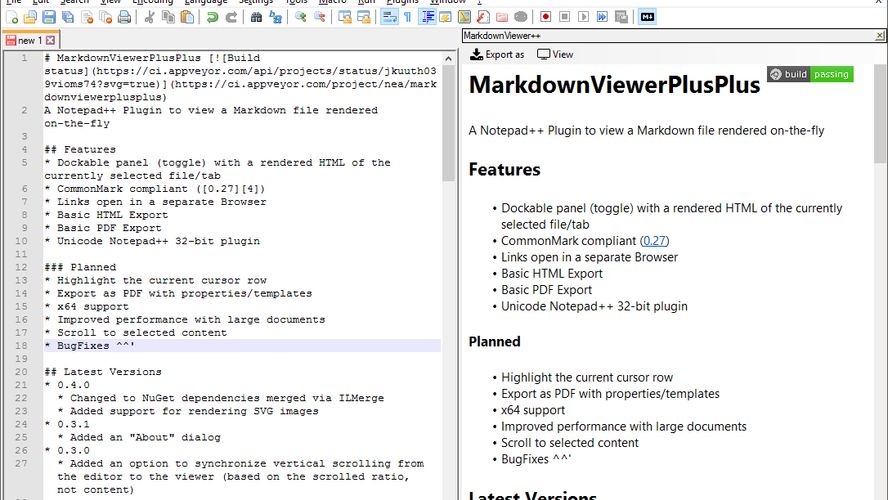
Task: Click '* 0.3.1' line in the editor
Action: click(67, 424)
